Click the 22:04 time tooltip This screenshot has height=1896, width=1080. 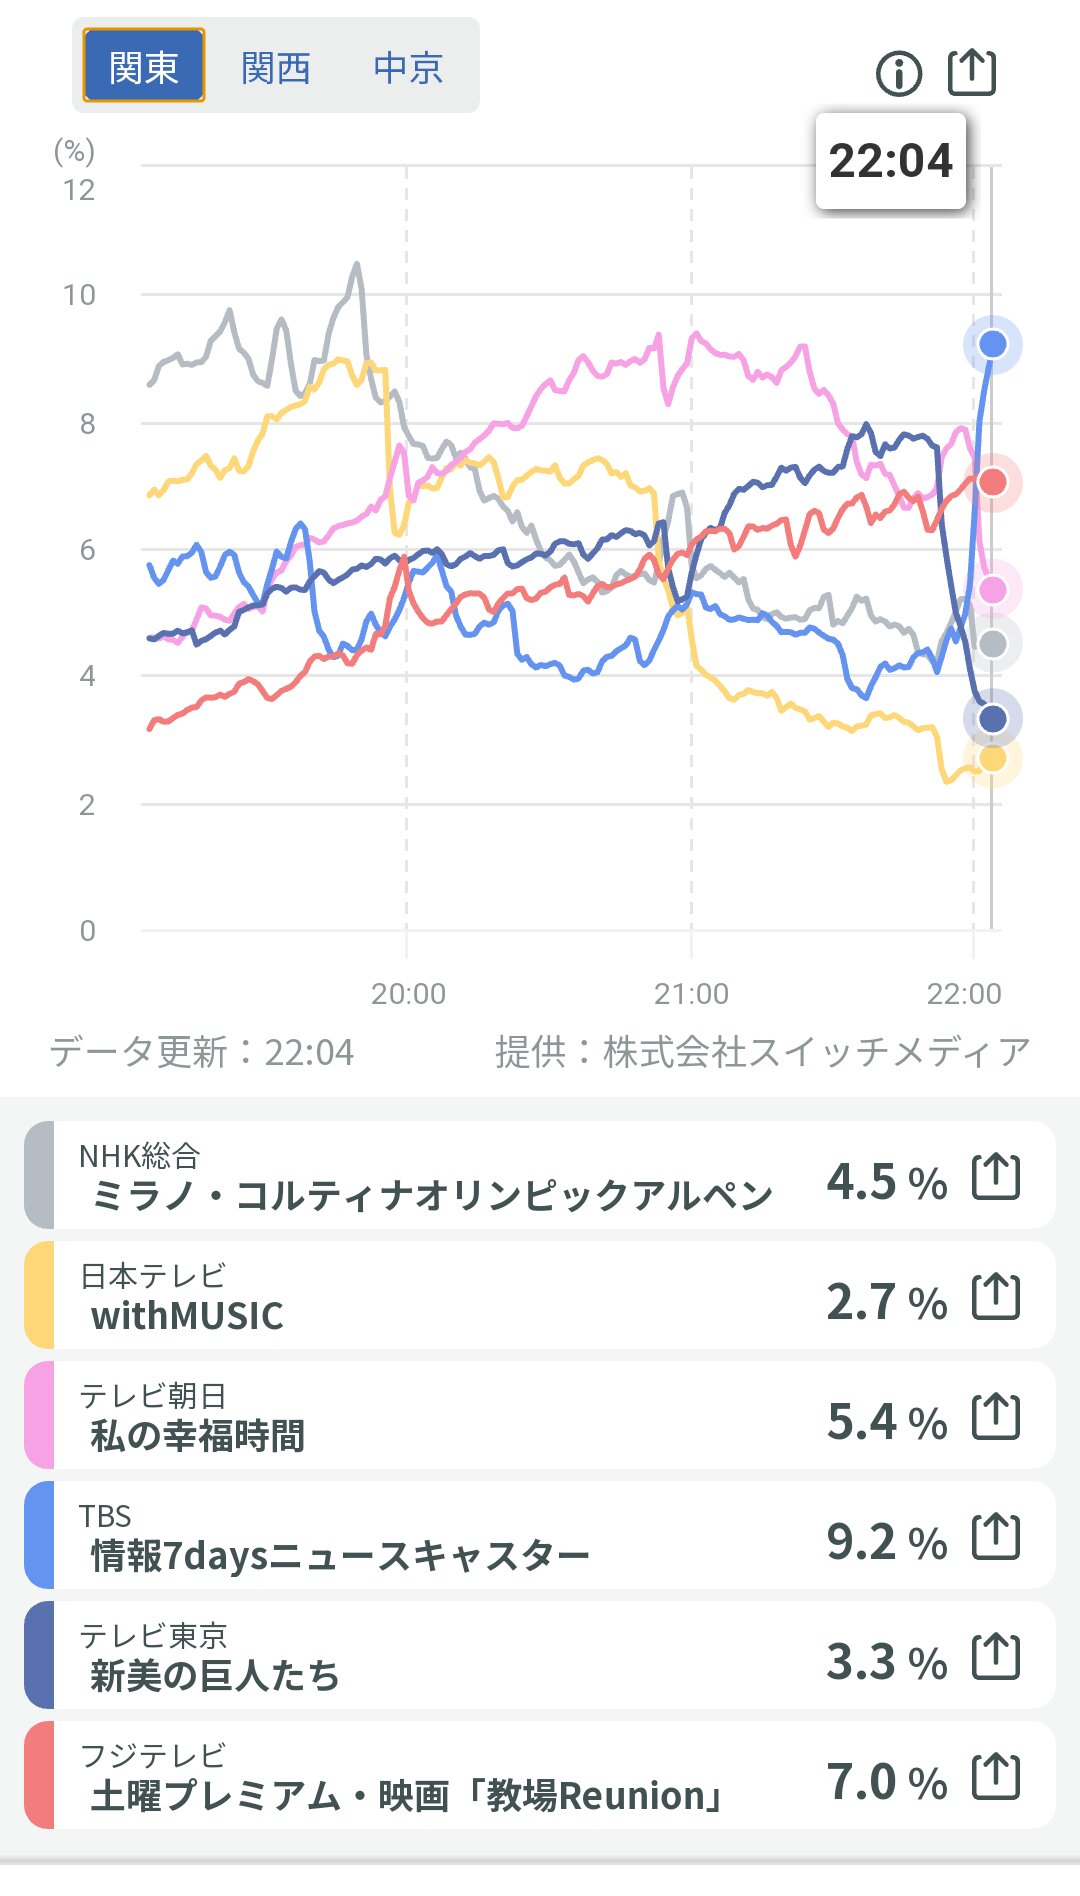click(x=890, y=161)
